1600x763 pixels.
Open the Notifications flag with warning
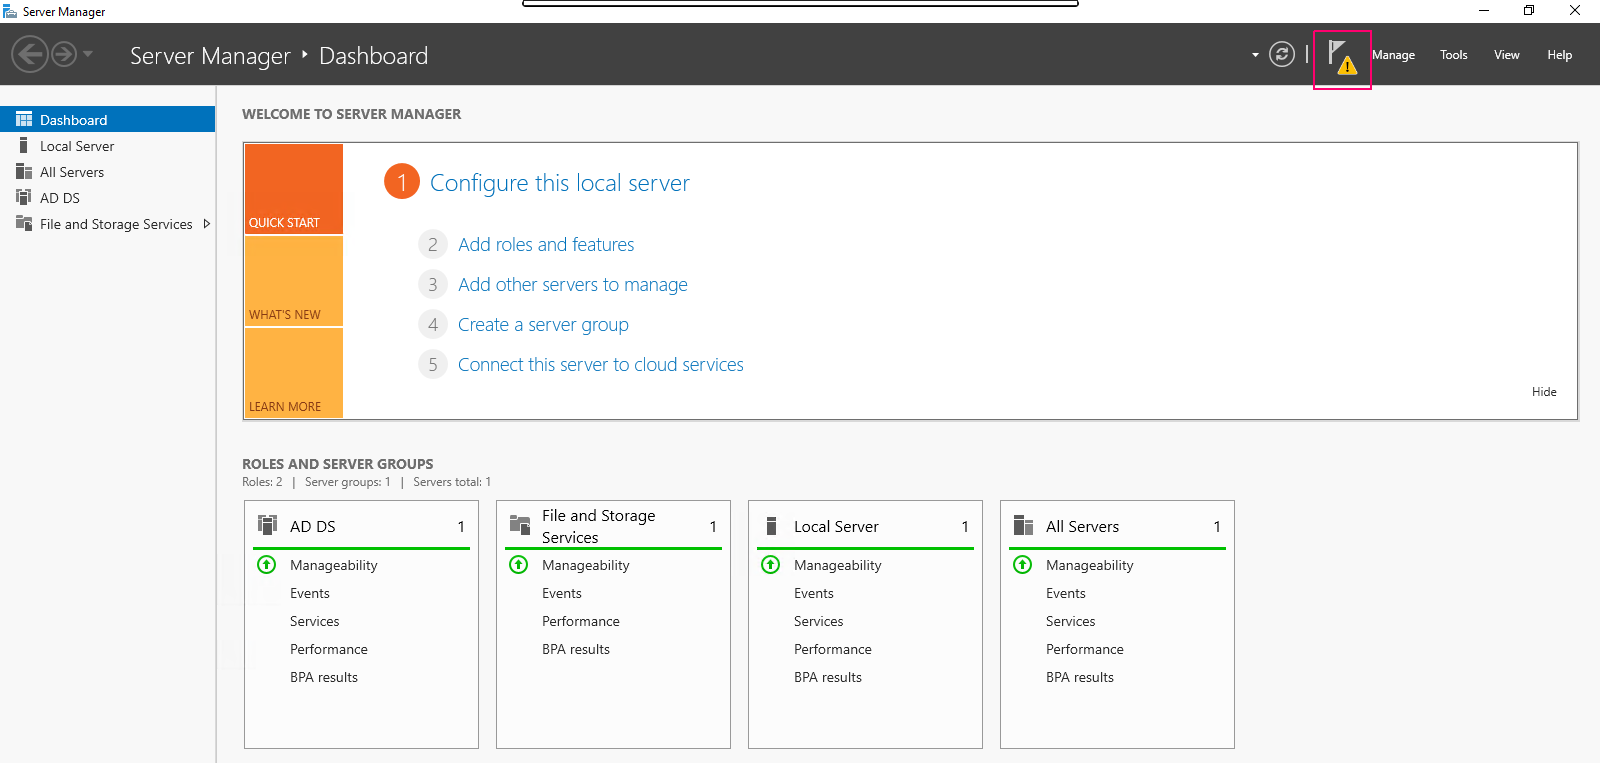[x=1341, y=57]
